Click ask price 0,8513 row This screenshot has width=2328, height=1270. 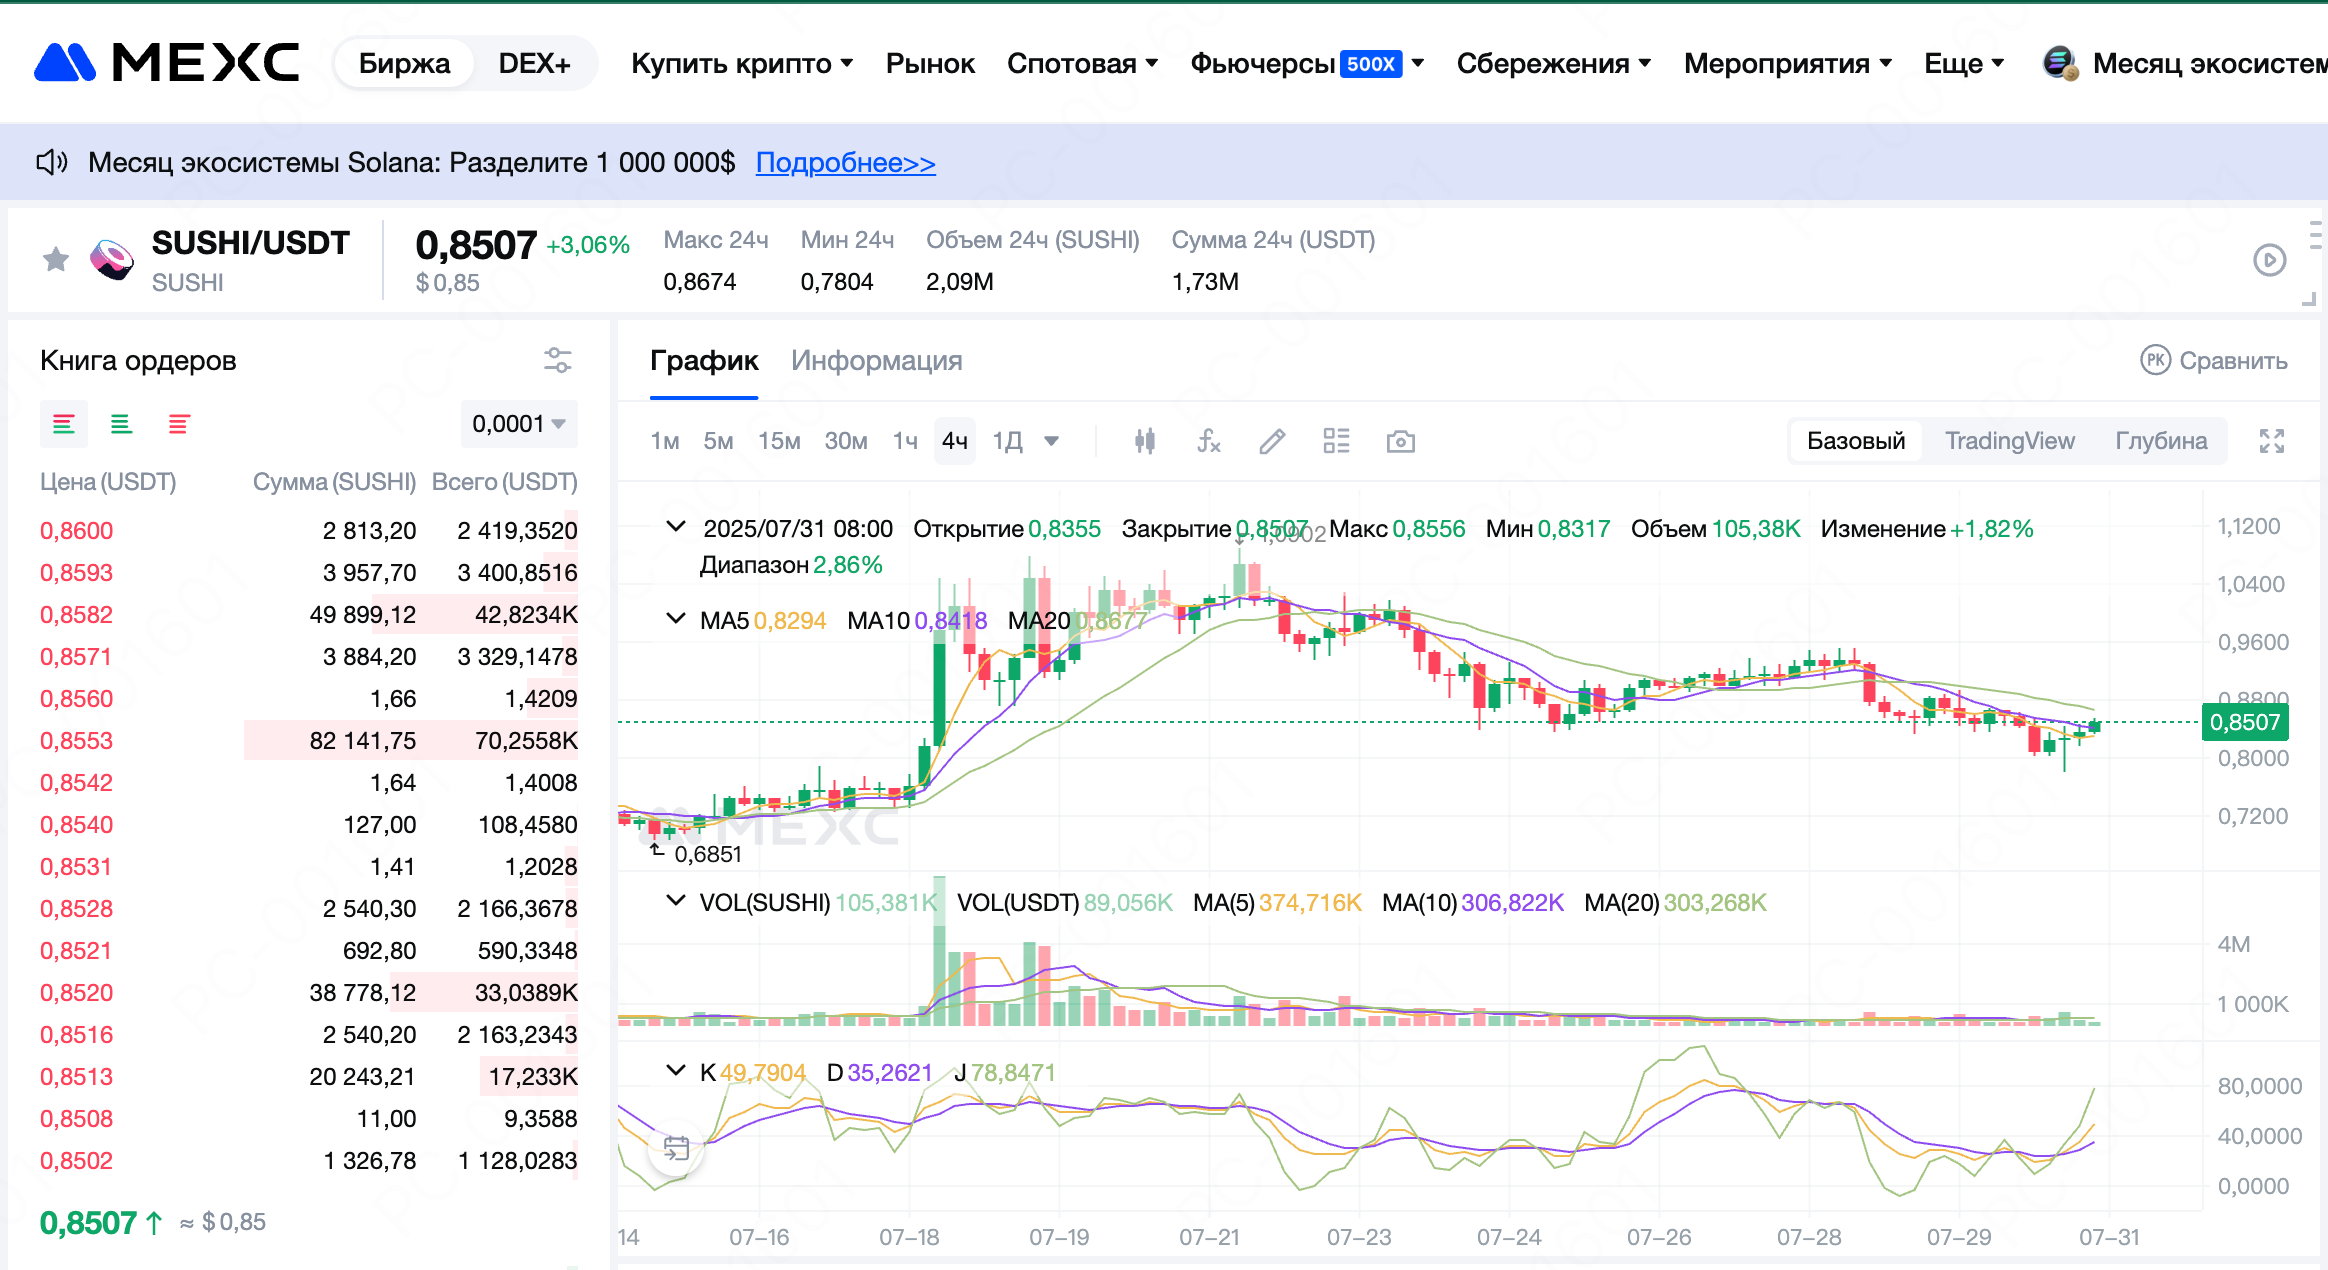309,1076
